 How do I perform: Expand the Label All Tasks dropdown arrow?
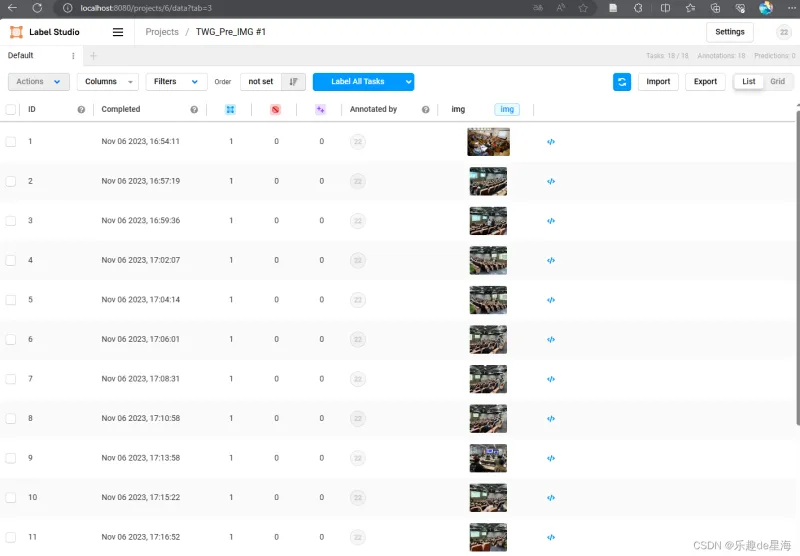pos(408,82)
